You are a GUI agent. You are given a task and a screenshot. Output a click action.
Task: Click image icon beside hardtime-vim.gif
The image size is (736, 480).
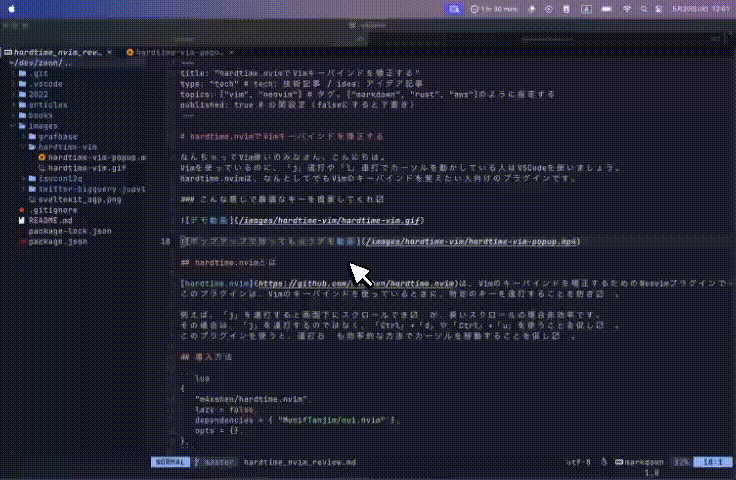click(42, 168)
